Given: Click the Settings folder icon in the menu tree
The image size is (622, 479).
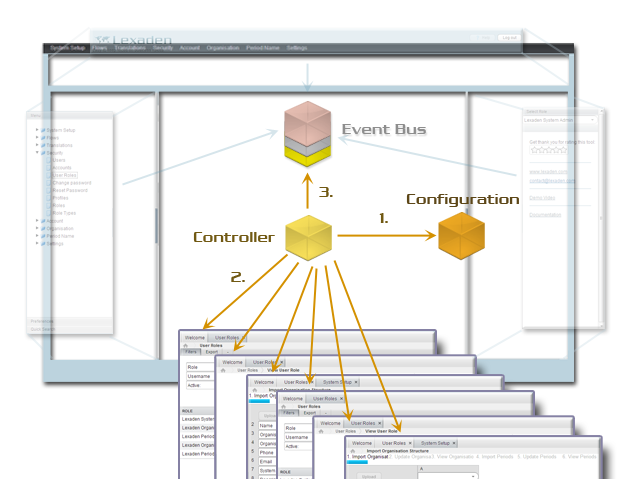Looking at the screenshot, I should tap(43, 243).
